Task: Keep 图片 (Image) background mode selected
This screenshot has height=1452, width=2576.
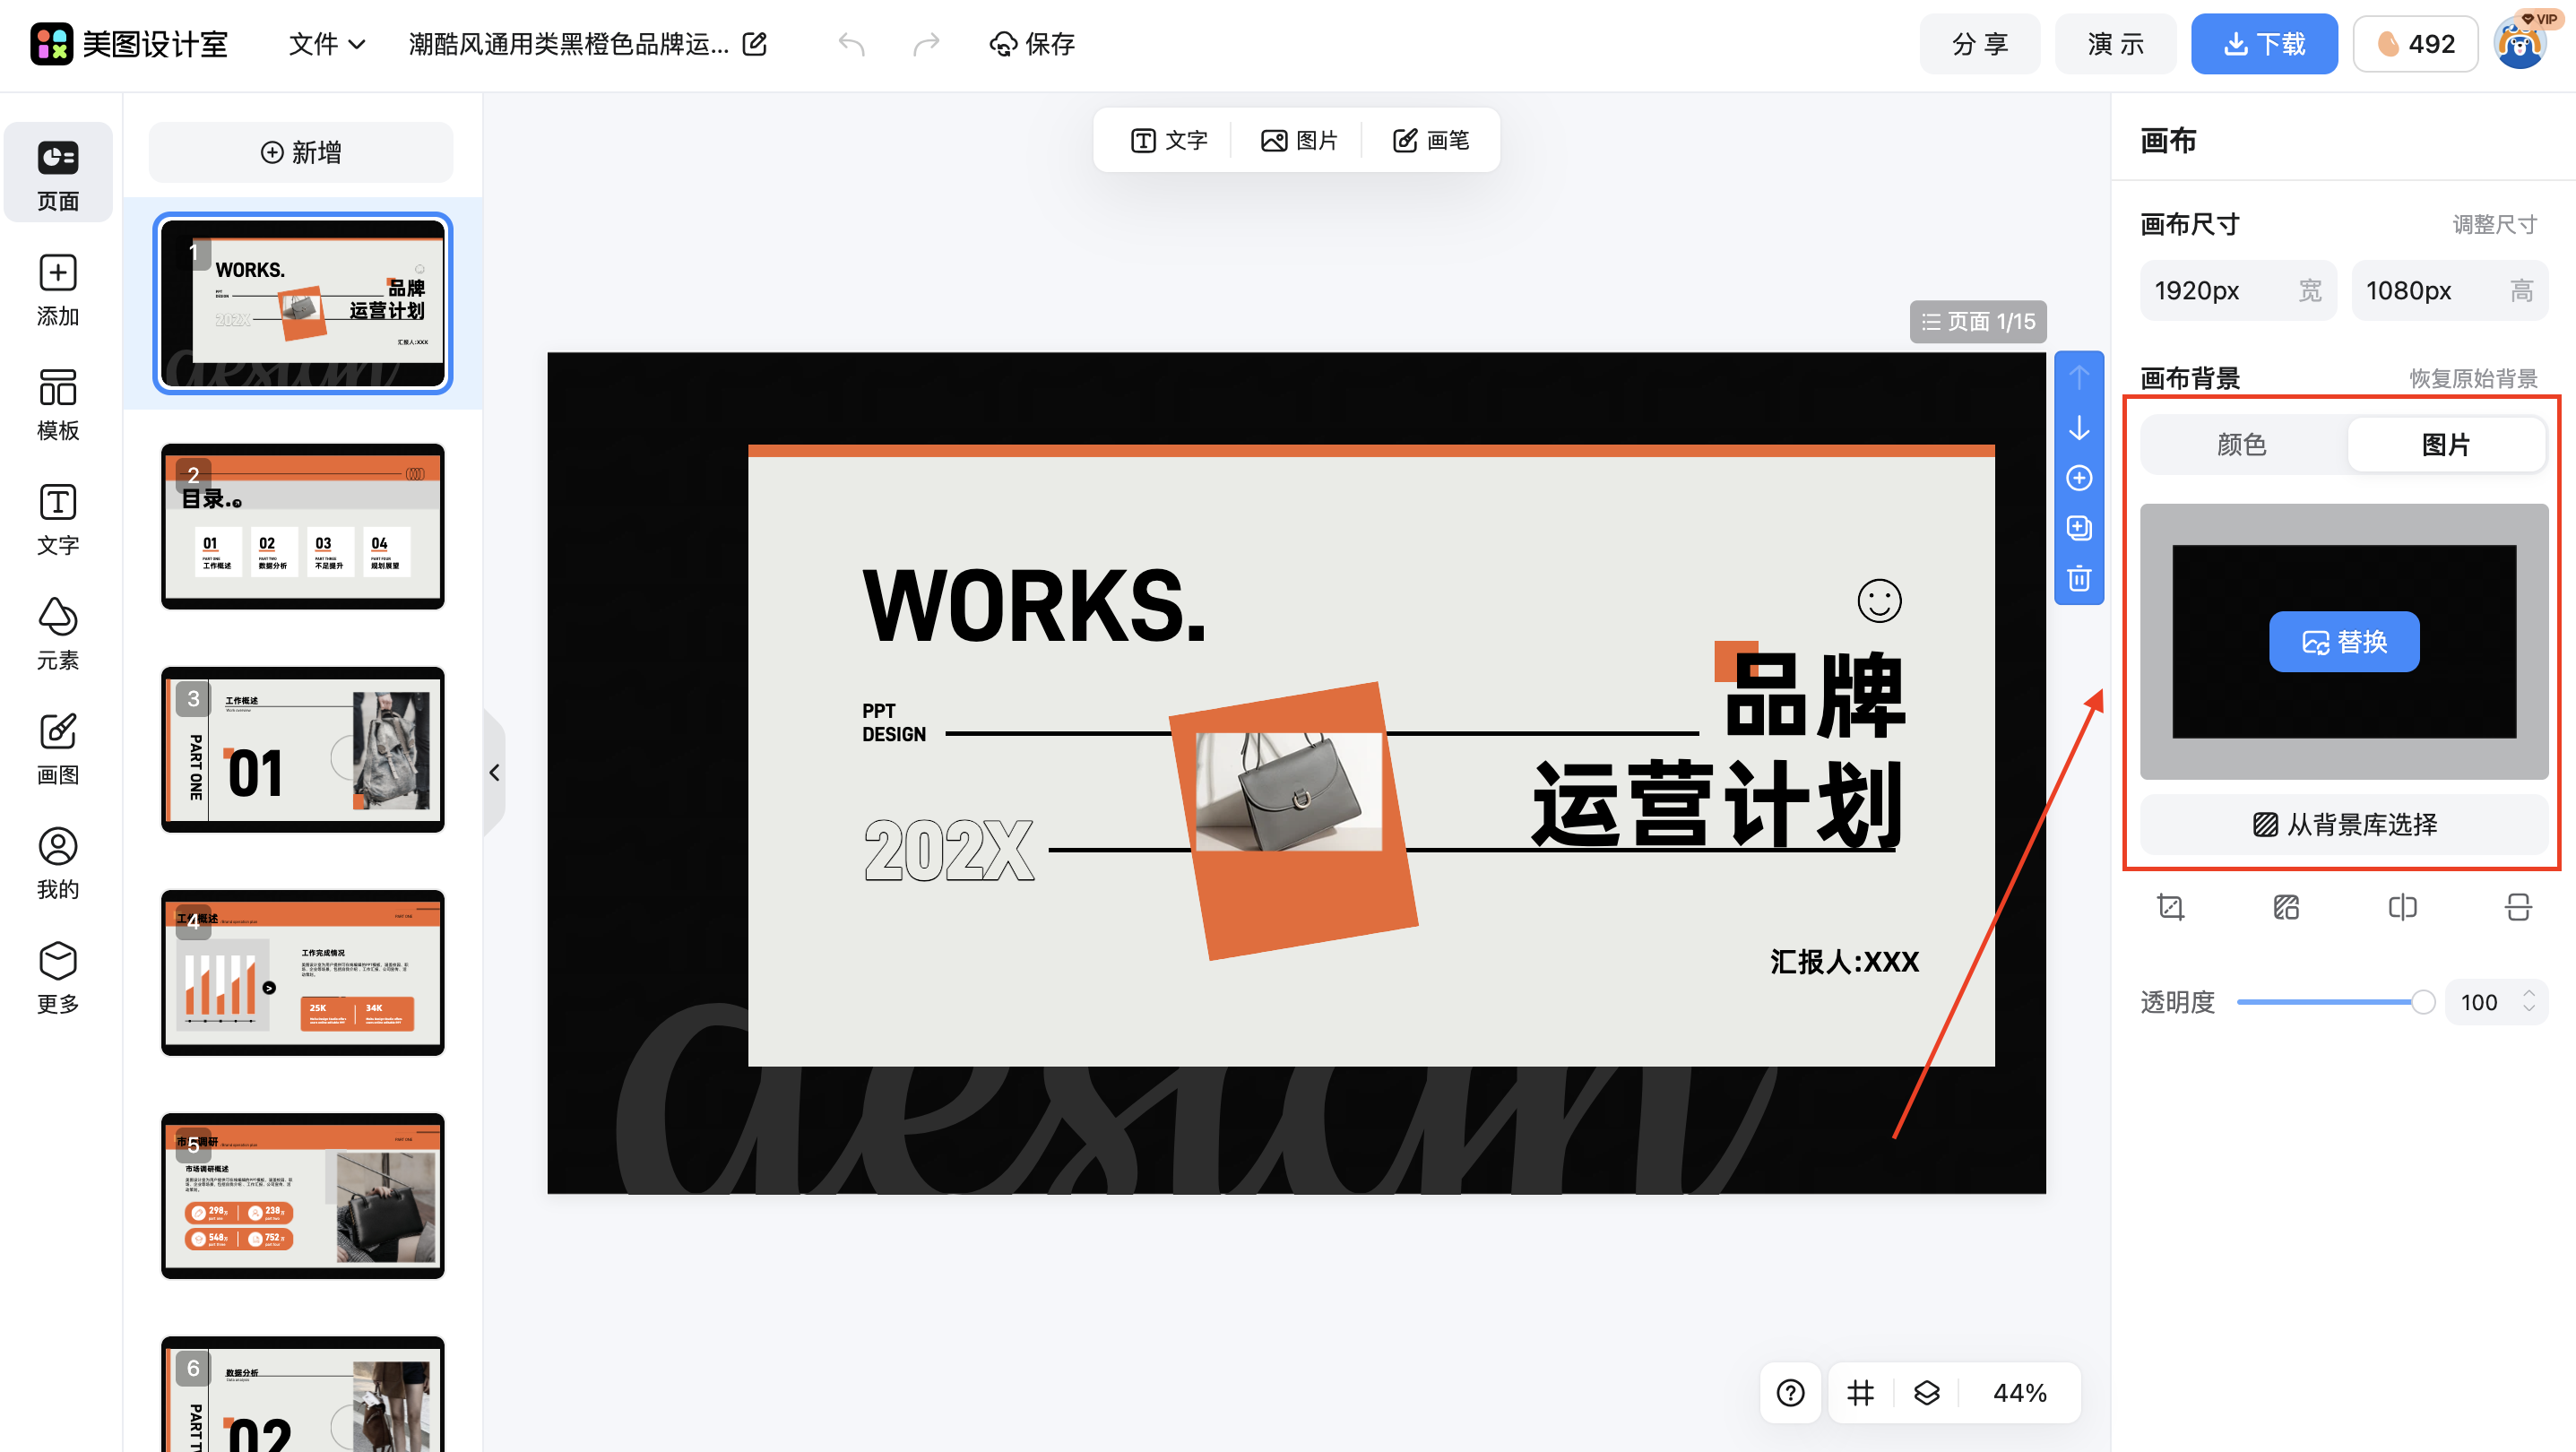Action: (x=2447, y=444)
